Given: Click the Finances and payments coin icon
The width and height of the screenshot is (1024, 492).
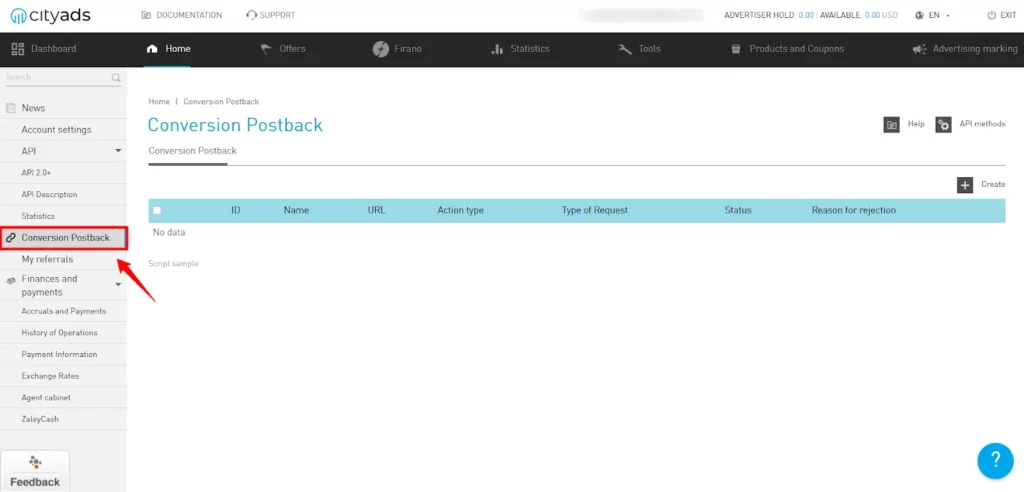Looking at the screenshot, I should (10, 280).
